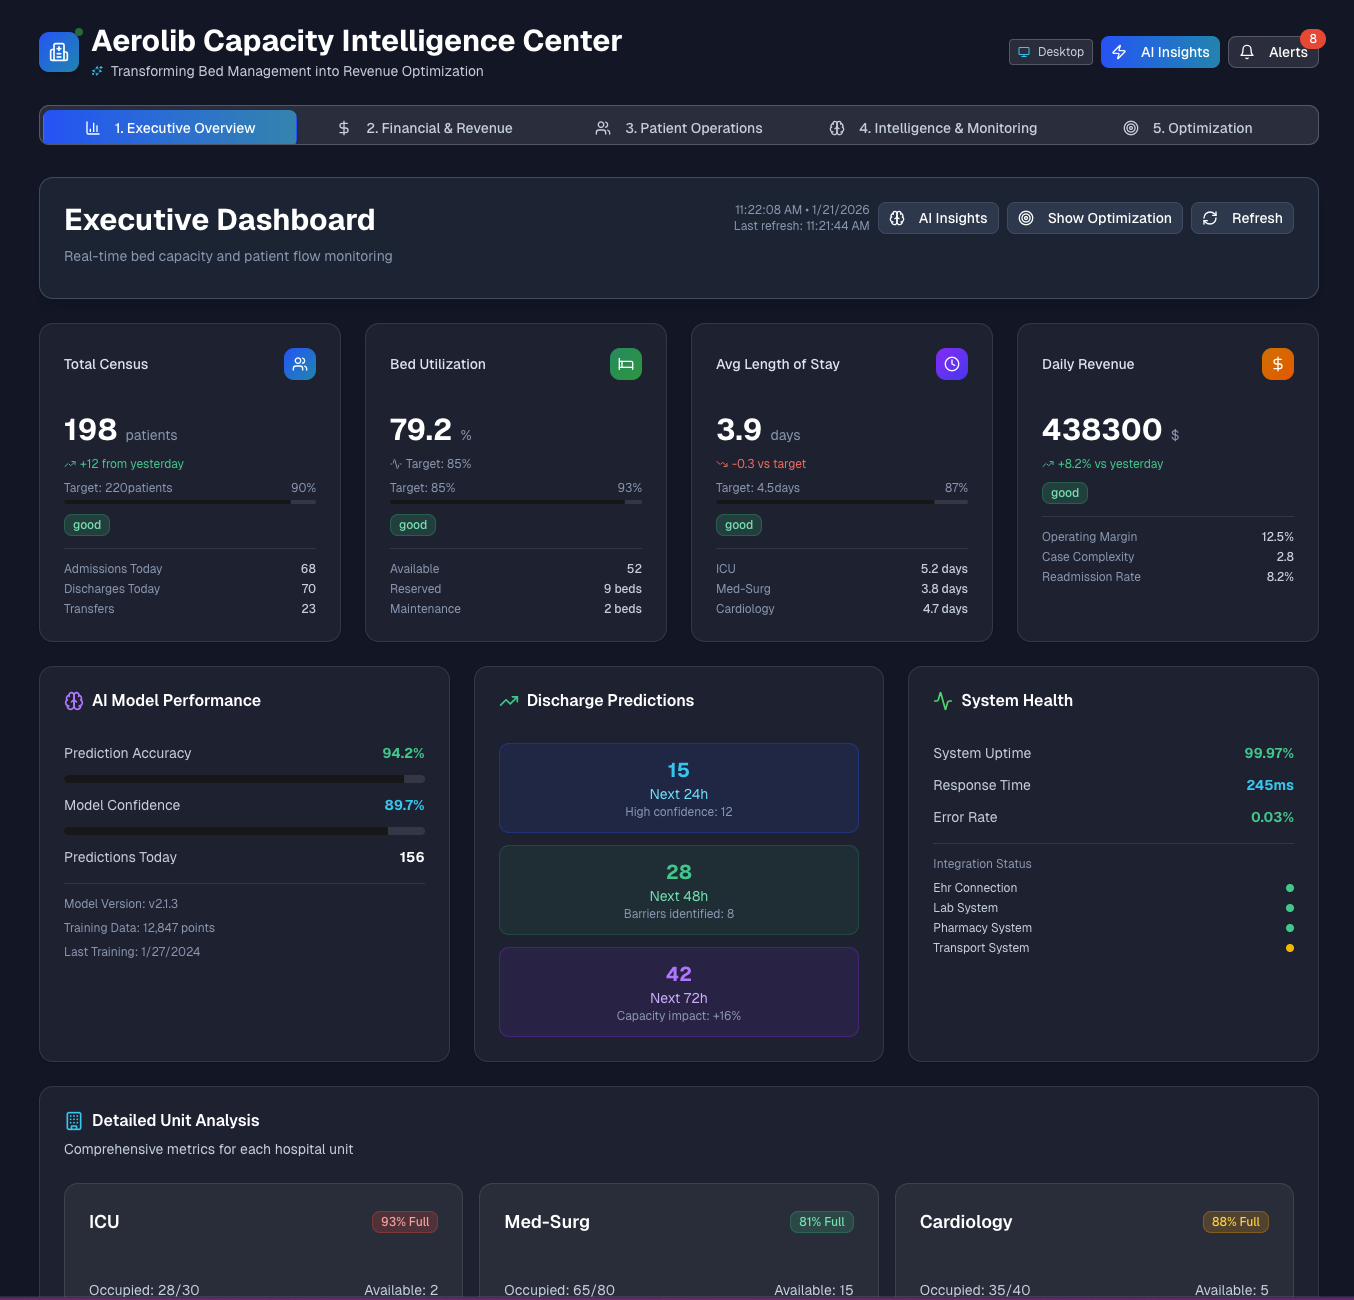Image resolution: width=1354 pixels, height=1300 pixels.
Task: Click the Total Census patients icon
Action: (x=299, y=364)
